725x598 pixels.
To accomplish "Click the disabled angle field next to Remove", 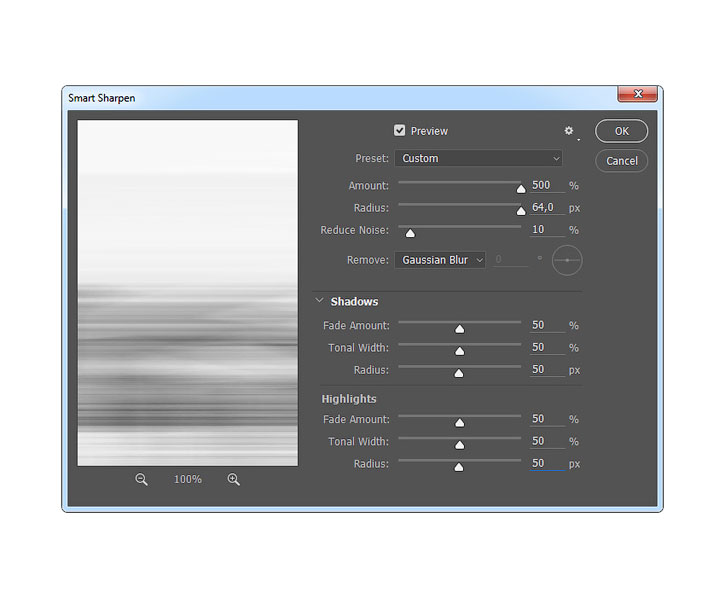I will pyautogui.click(x=510, y=259).
